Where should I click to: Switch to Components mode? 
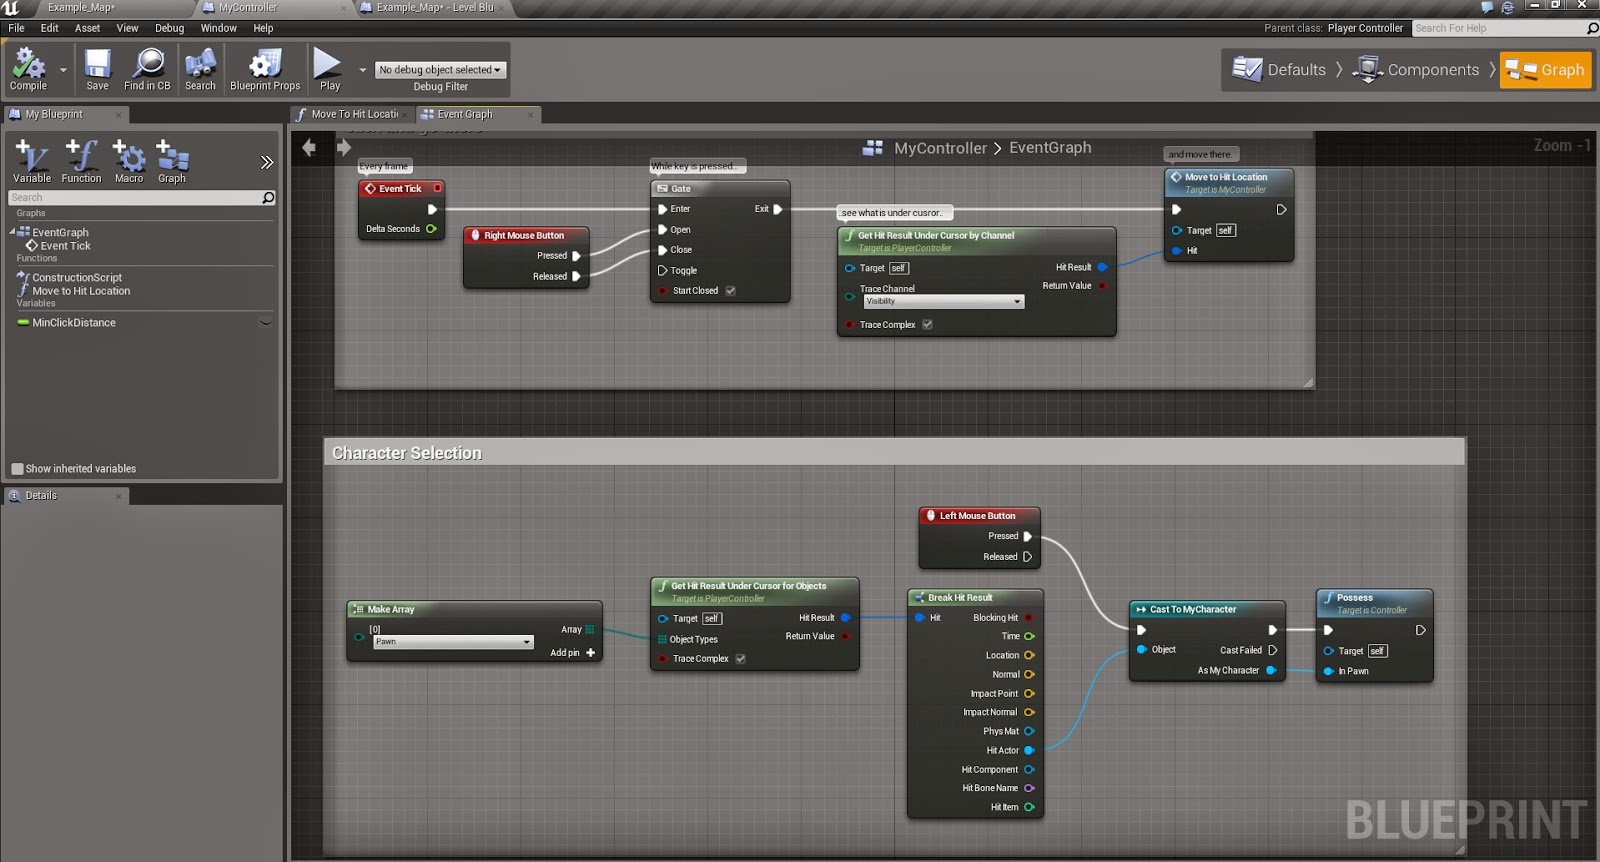(x=1415, y=70)
